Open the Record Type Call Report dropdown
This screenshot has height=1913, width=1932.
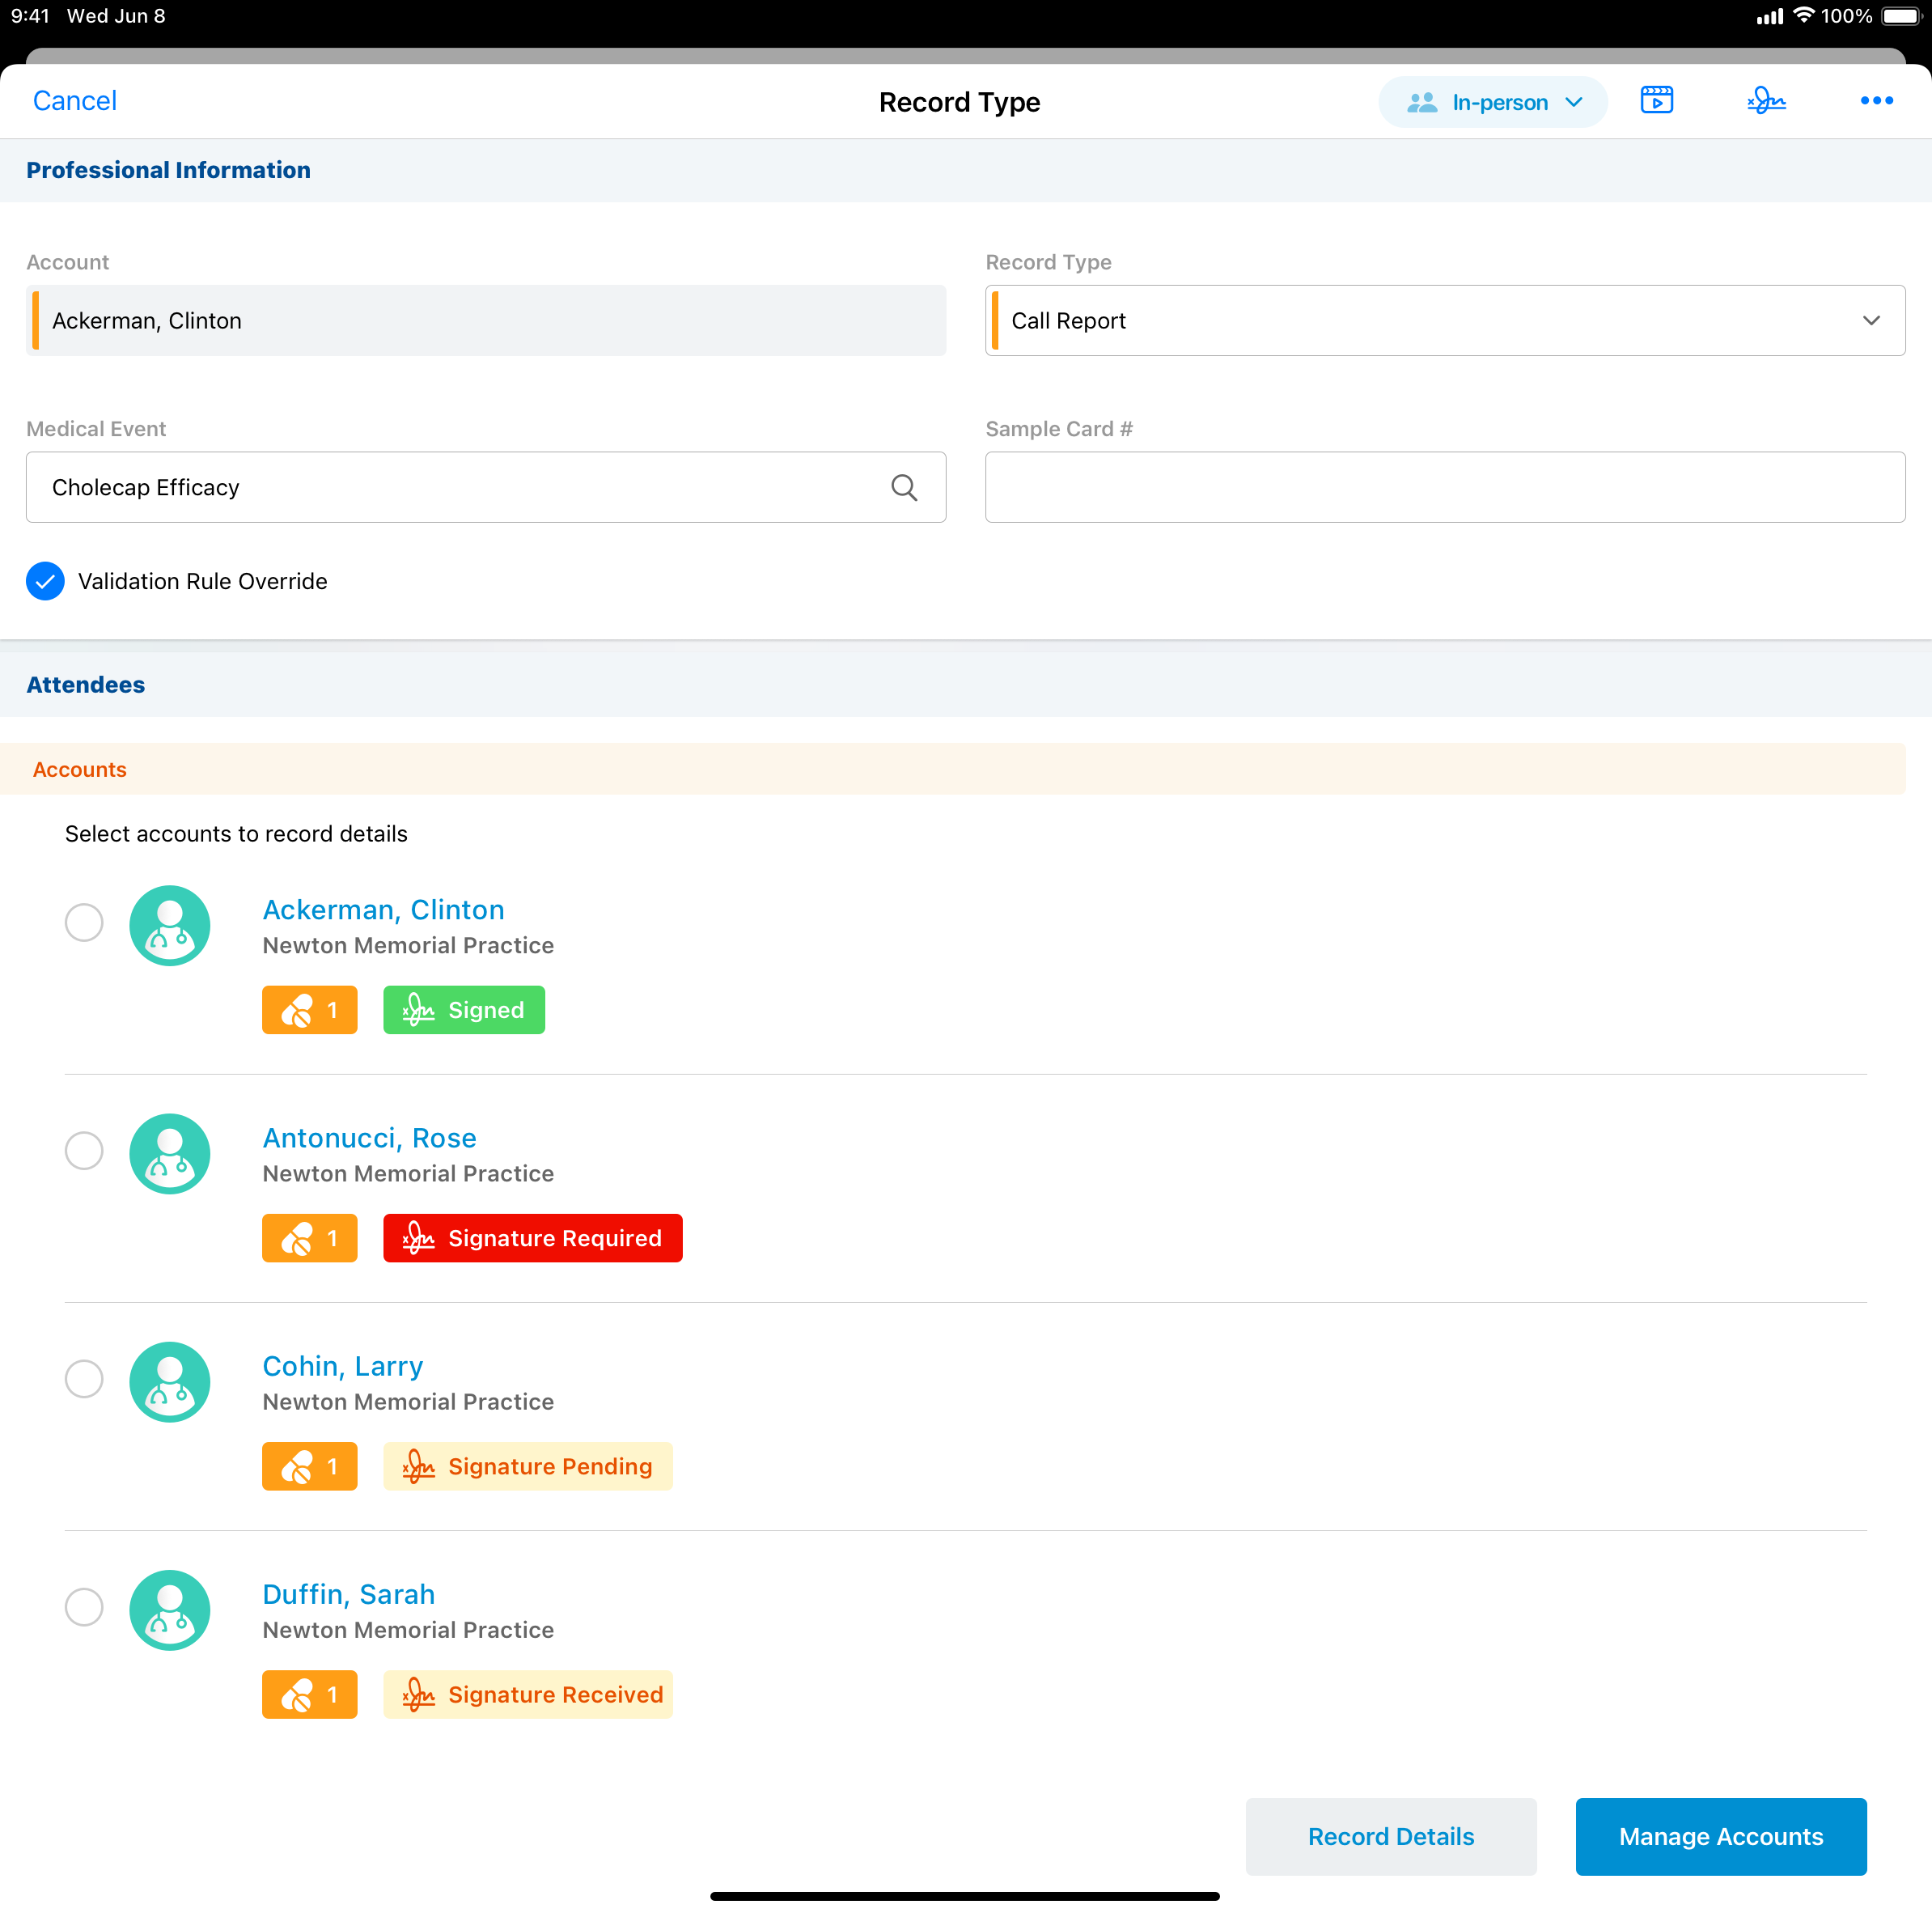click(x=1444, y=321)
